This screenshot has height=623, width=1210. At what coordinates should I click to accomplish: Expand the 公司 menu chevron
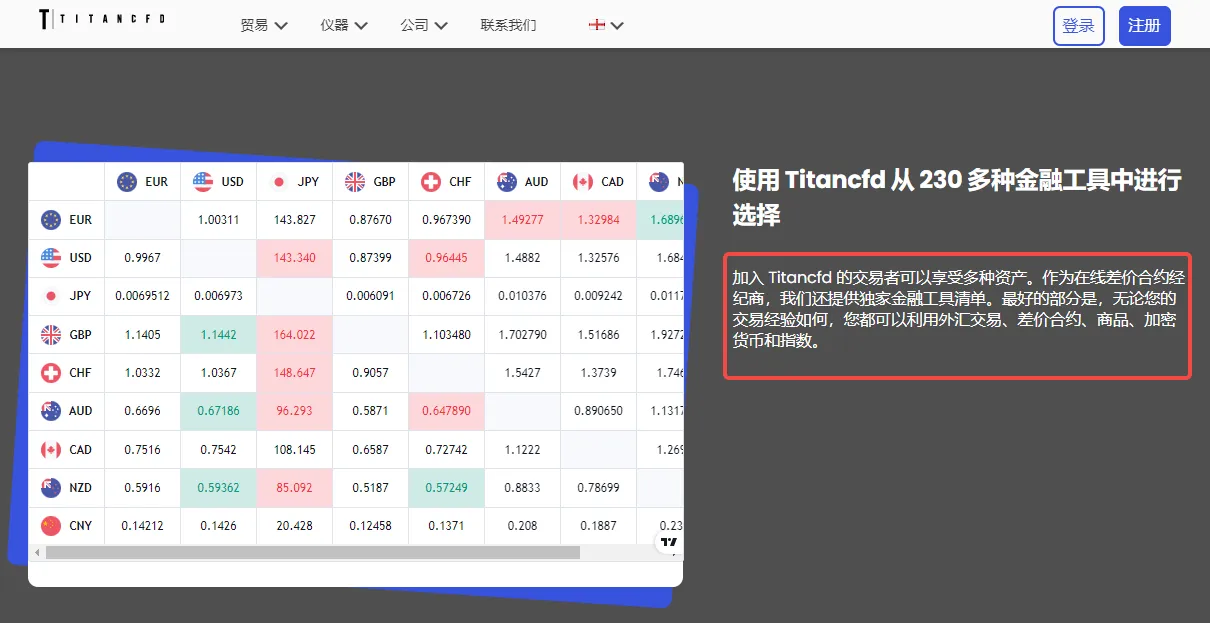point(441,26)
